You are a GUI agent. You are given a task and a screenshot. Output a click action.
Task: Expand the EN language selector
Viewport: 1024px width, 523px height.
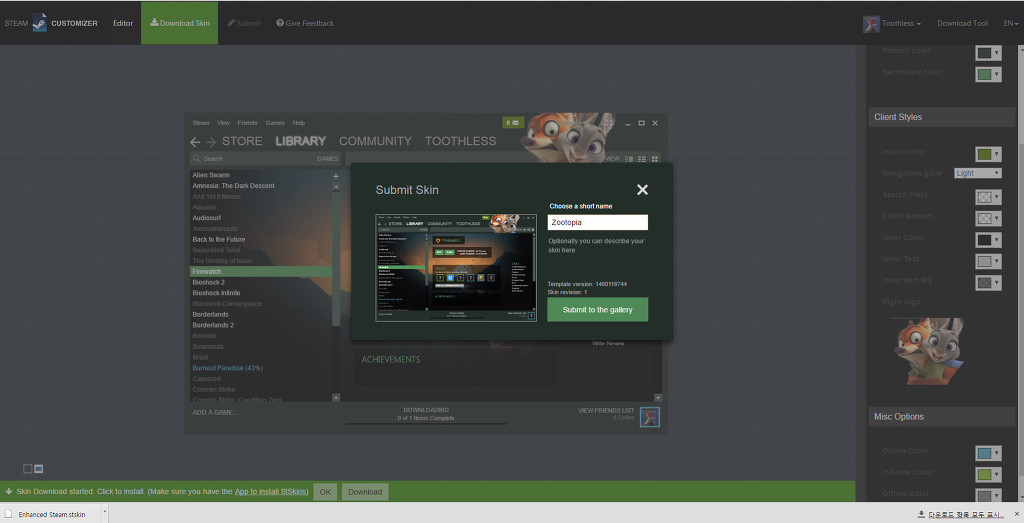[1009, 23]
